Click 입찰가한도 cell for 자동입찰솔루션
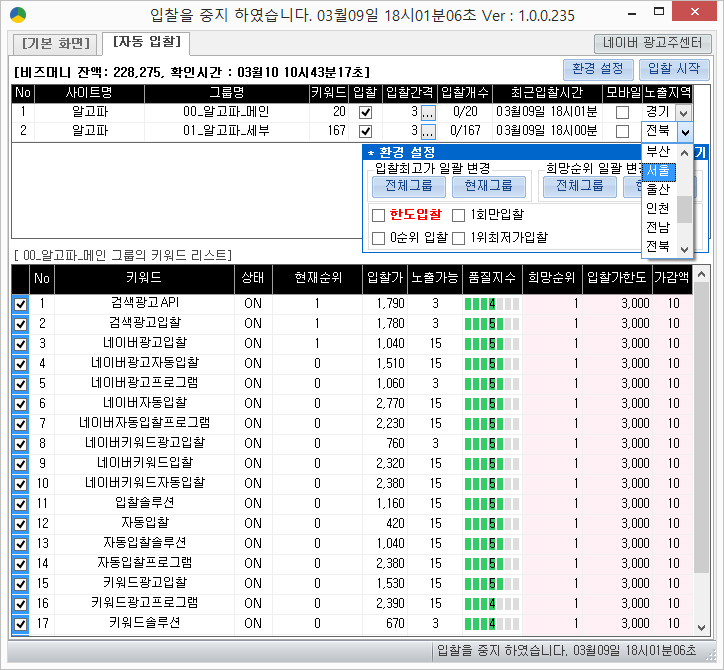Image resolution: width=724 pixels, height=670 pixels. tap(617, 543)
